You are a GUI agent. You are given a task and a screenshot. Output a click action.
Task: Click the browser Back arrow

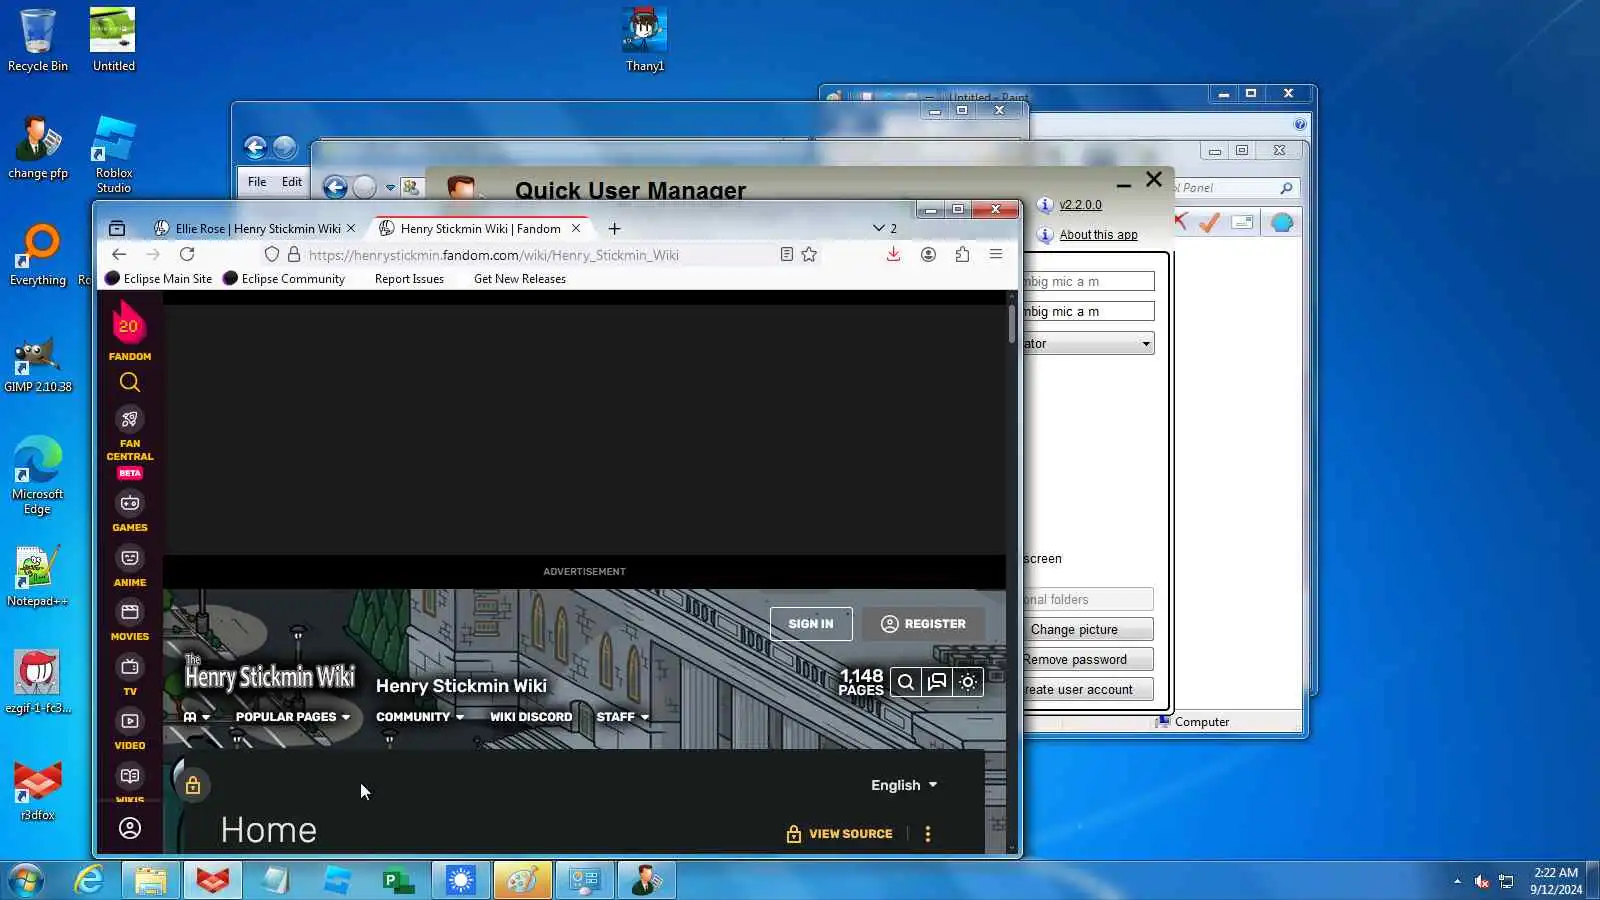point(119,255)
